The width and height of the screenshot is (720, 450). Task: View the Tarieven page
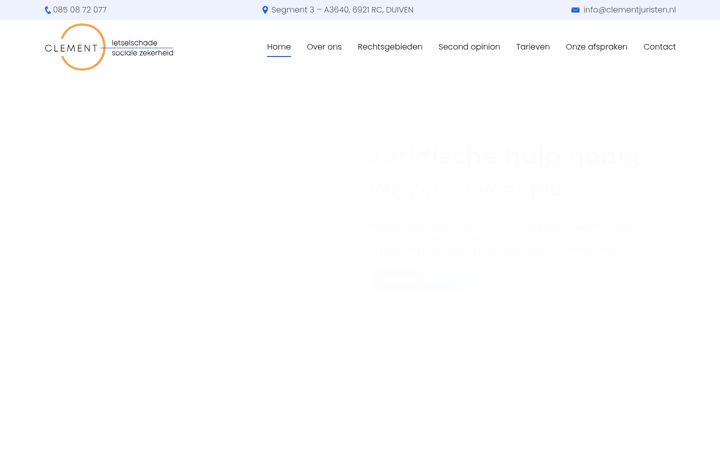(x=533, y=47)
